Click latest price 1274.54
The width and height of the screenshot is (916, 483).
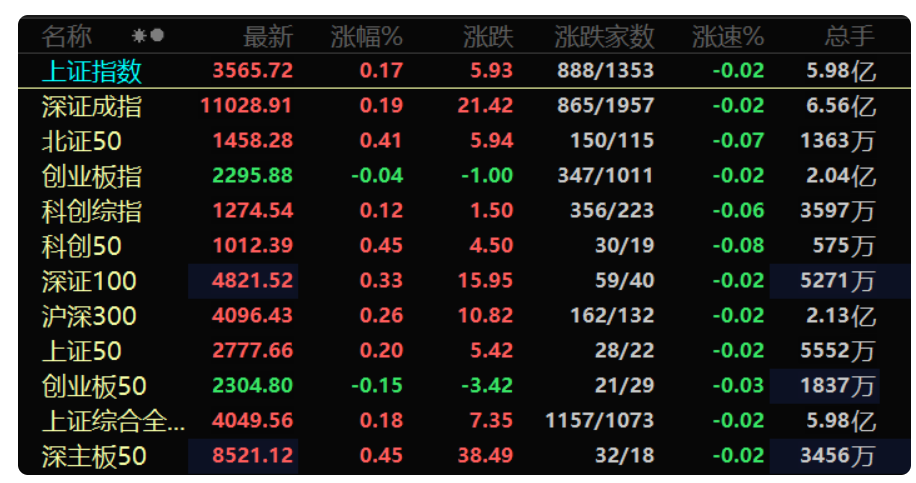pyautogui.click(x=252, y=211)
